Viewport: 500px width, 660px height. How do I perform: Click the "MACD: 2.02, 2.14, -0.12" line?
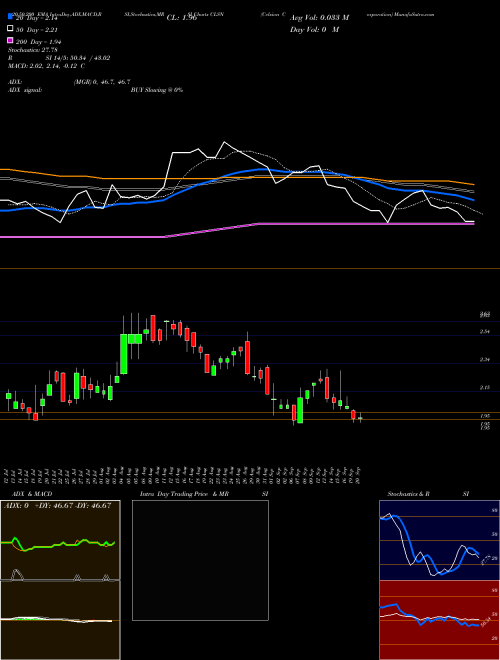pos(44,66)
